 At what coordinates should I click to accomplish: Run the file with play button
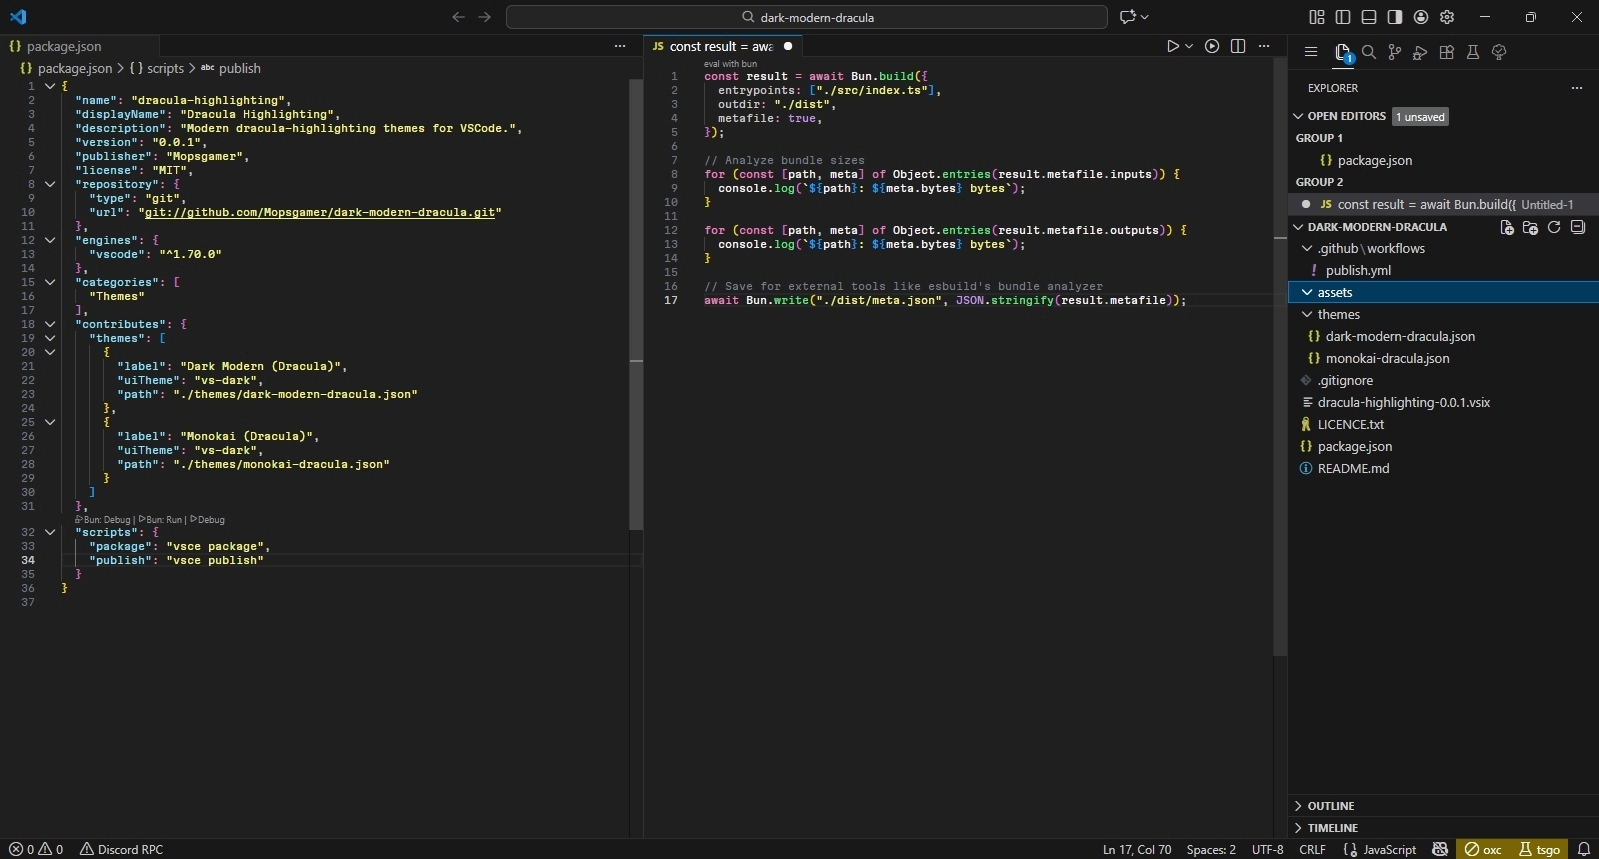1173,46
